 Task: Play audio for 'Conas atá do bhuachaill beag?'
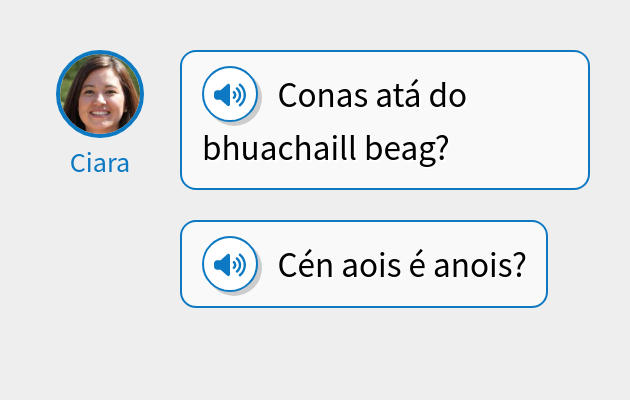(x=230, y=94)
